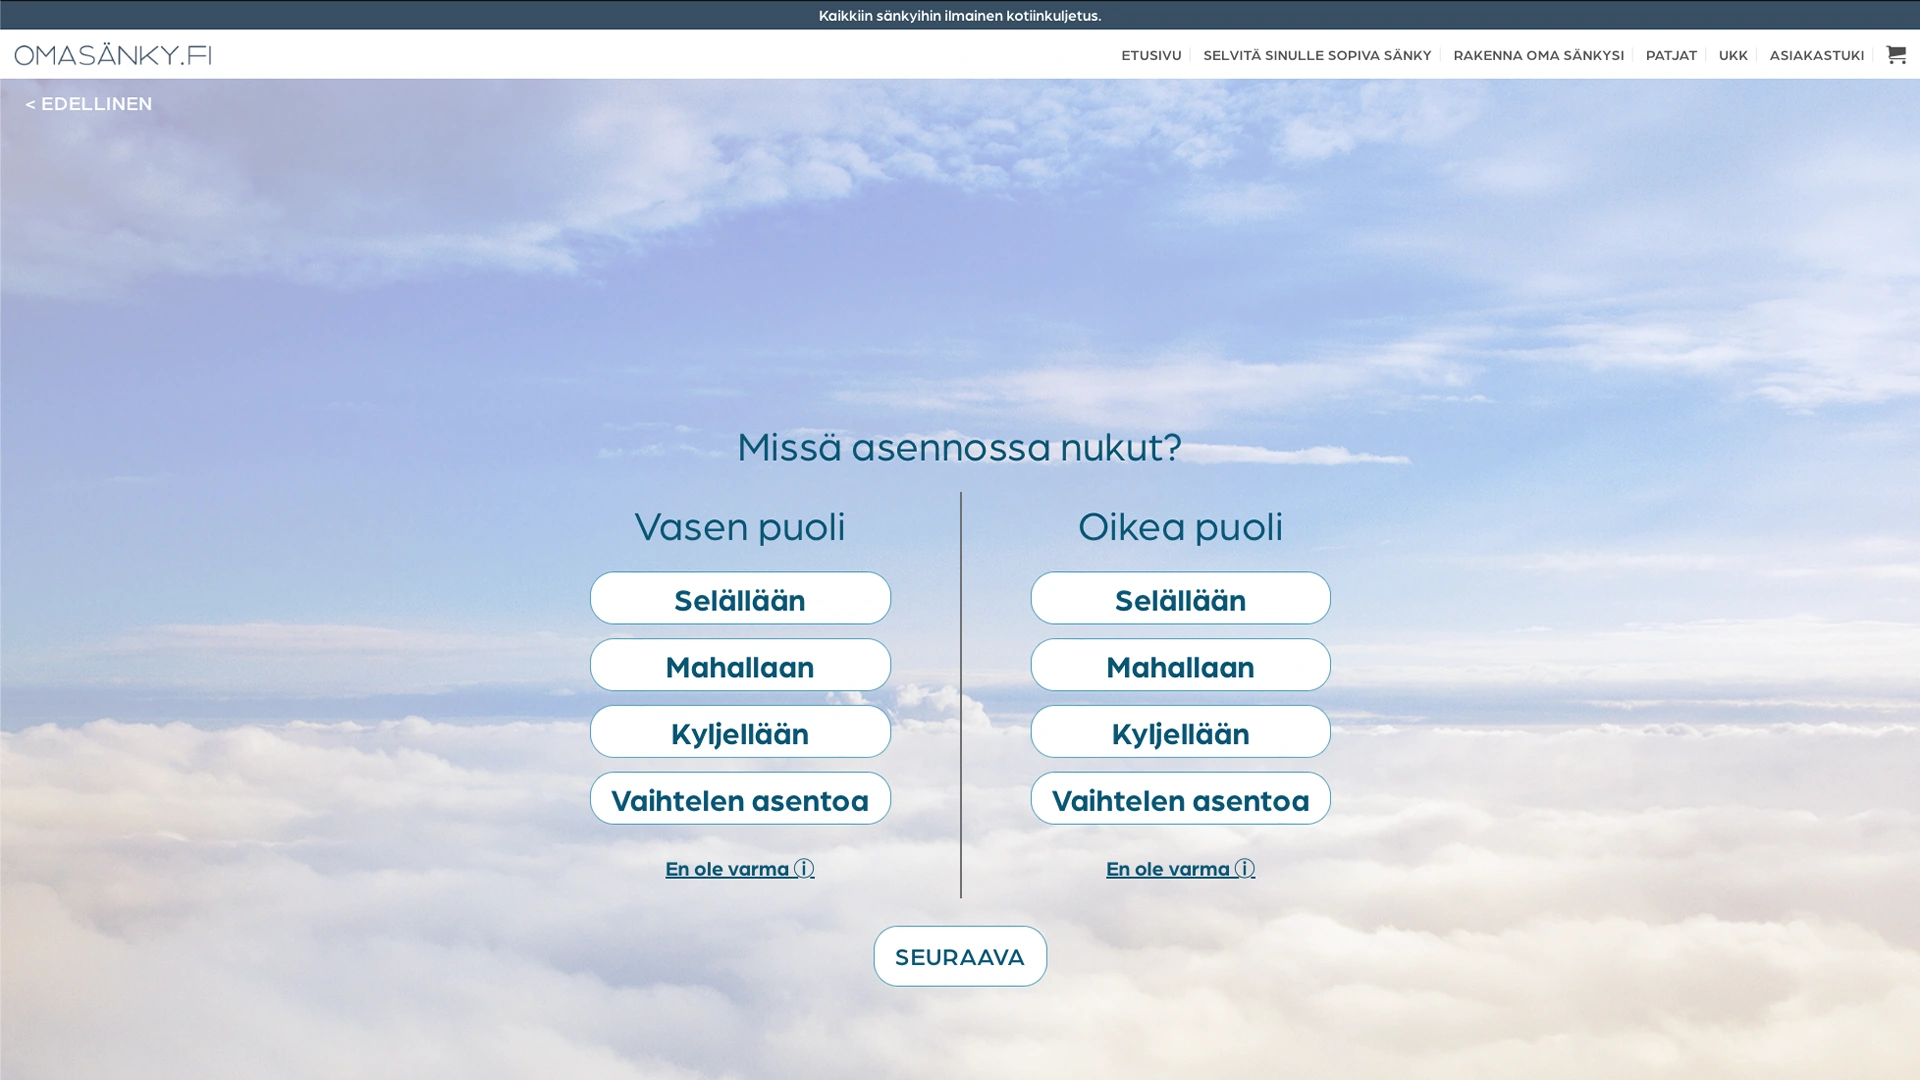Open Asiakastuki in the navigation
The image size is (1920, 1080).
click(x=1816, y=55)
